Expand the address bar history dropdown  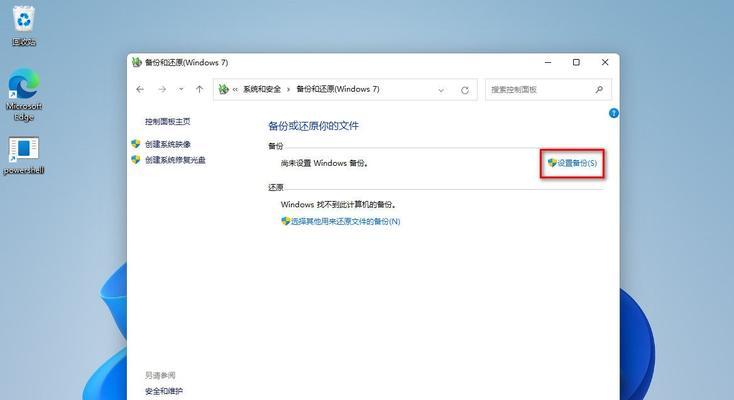pyautogui.click(x=441, y=90)
